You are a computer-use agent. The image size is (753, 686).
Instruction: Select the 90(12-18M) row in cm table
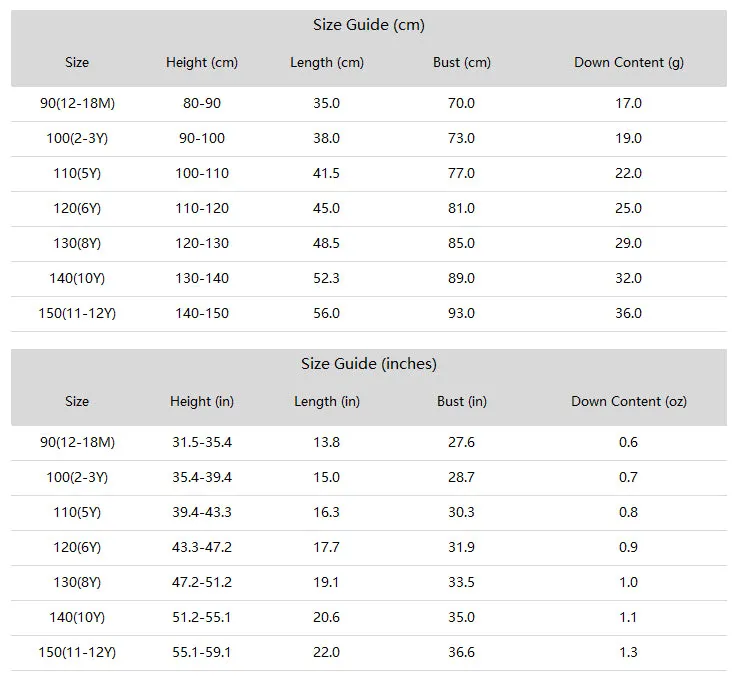coord(369,104)
